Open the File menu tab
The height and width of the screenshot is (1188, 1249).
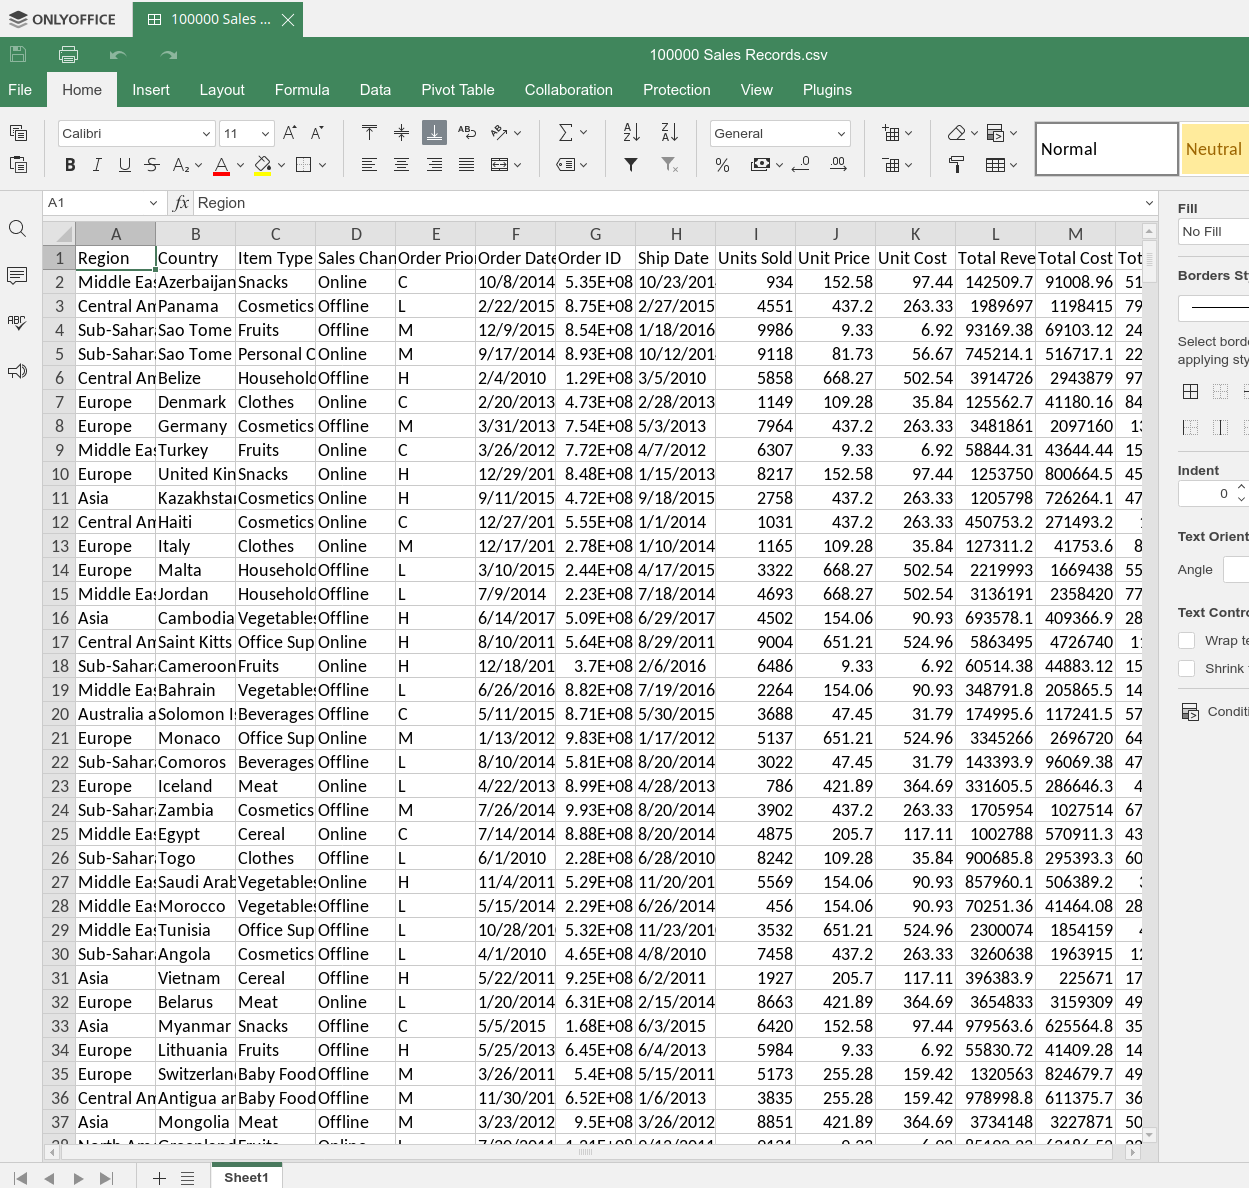point(20,90)
